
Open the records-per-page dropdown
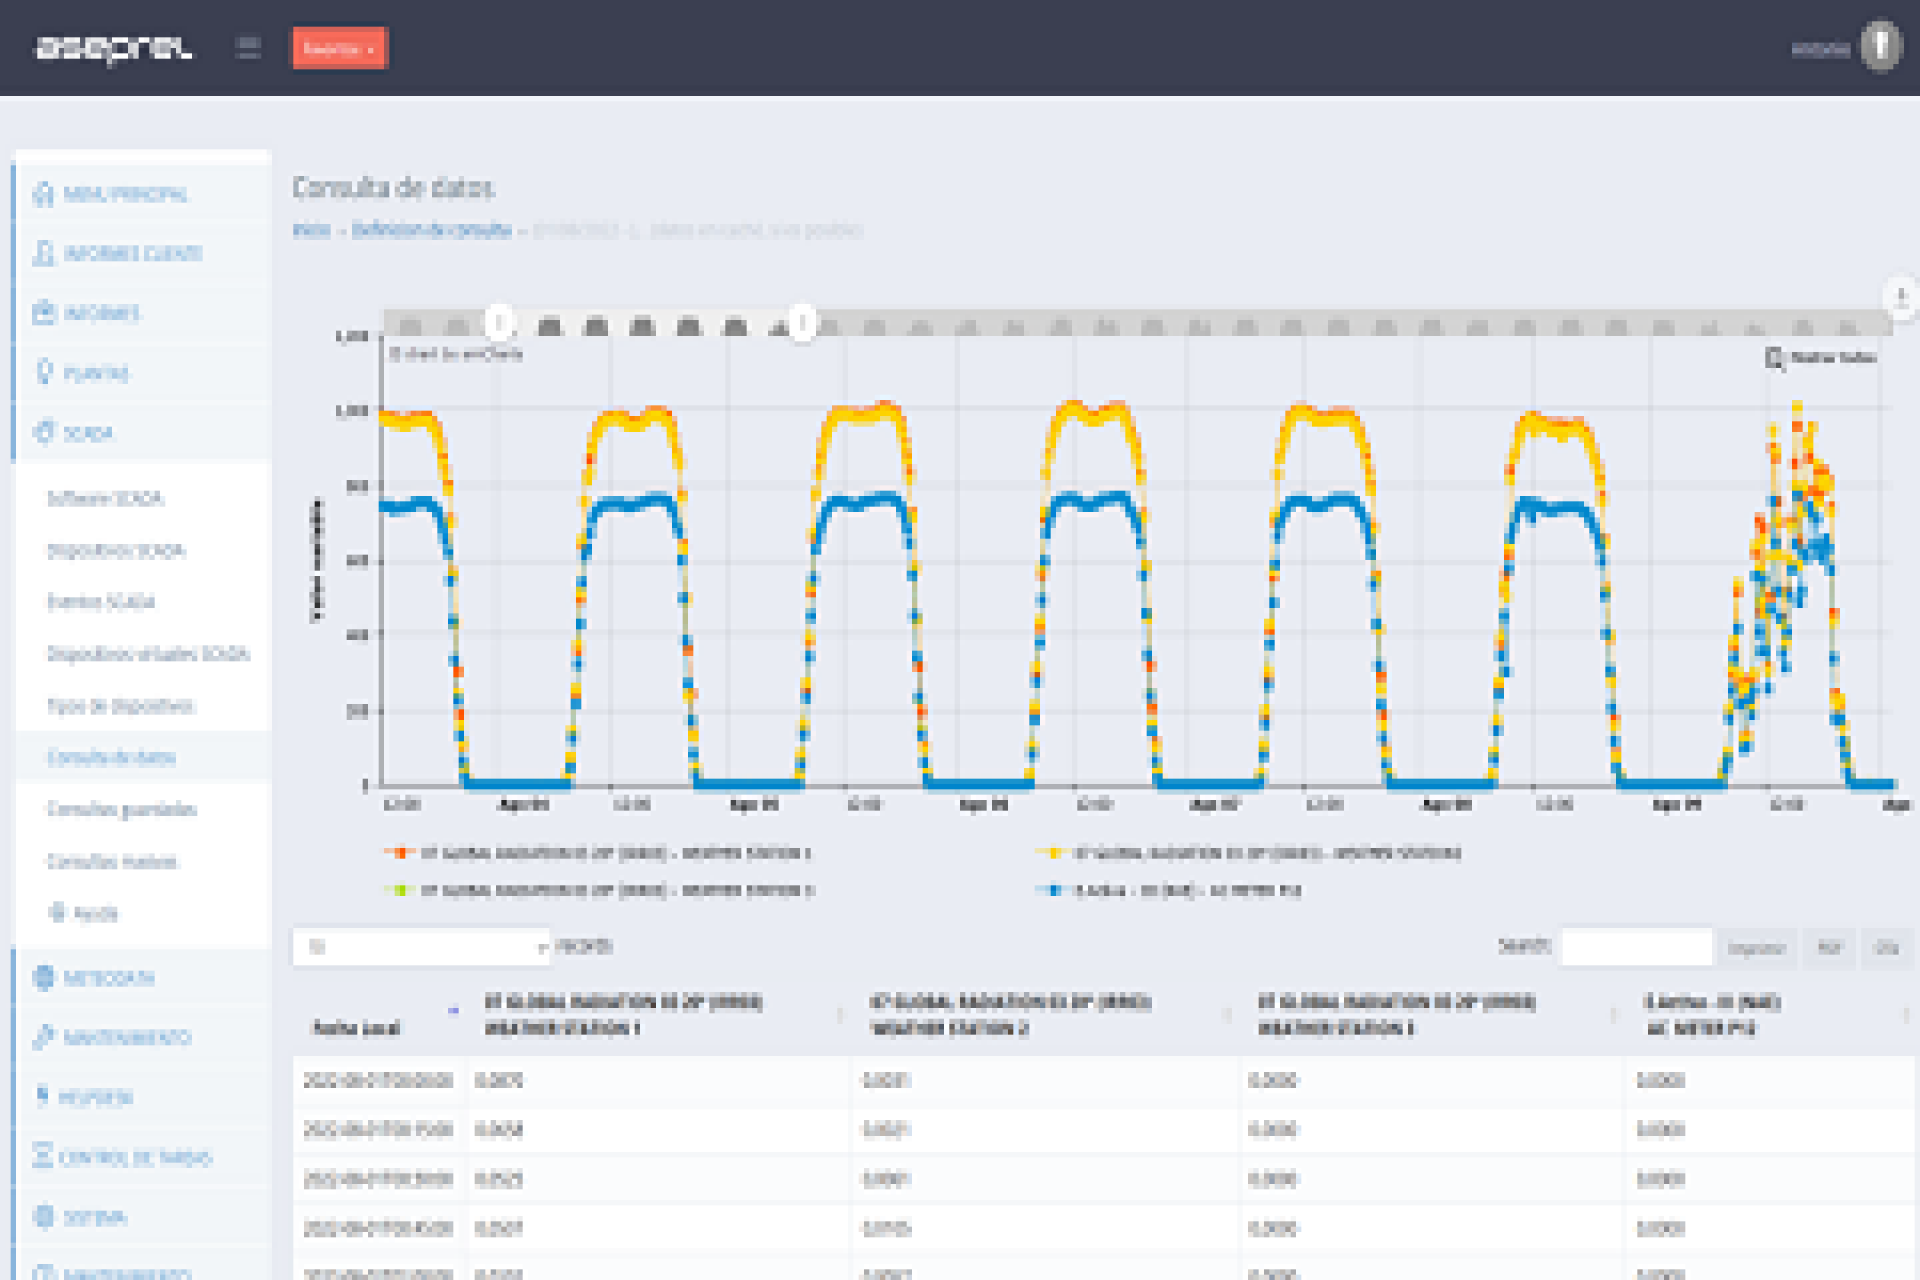[x=422, y=947]
